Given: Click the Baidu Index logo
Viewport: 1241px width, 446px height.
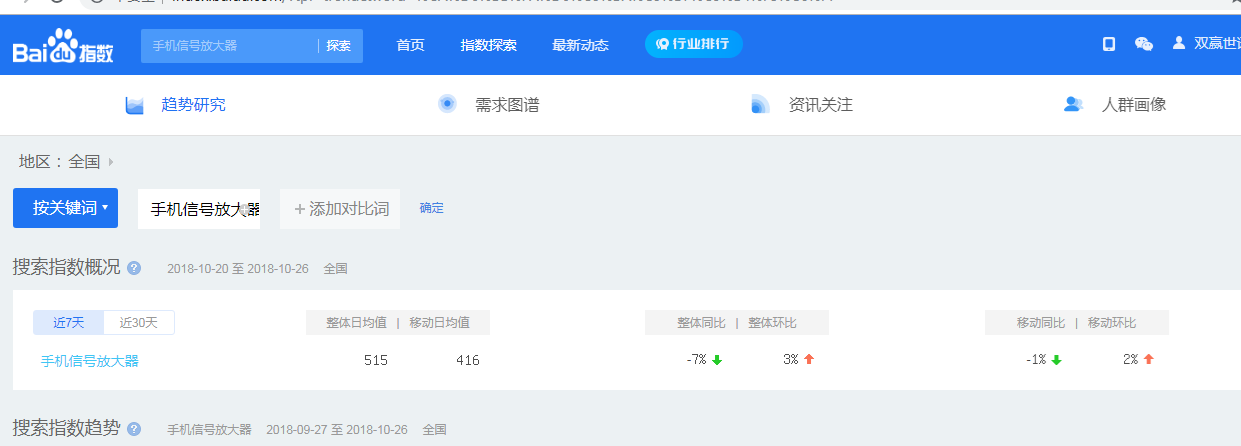Looking at the screenshot, I should point(63,46).
